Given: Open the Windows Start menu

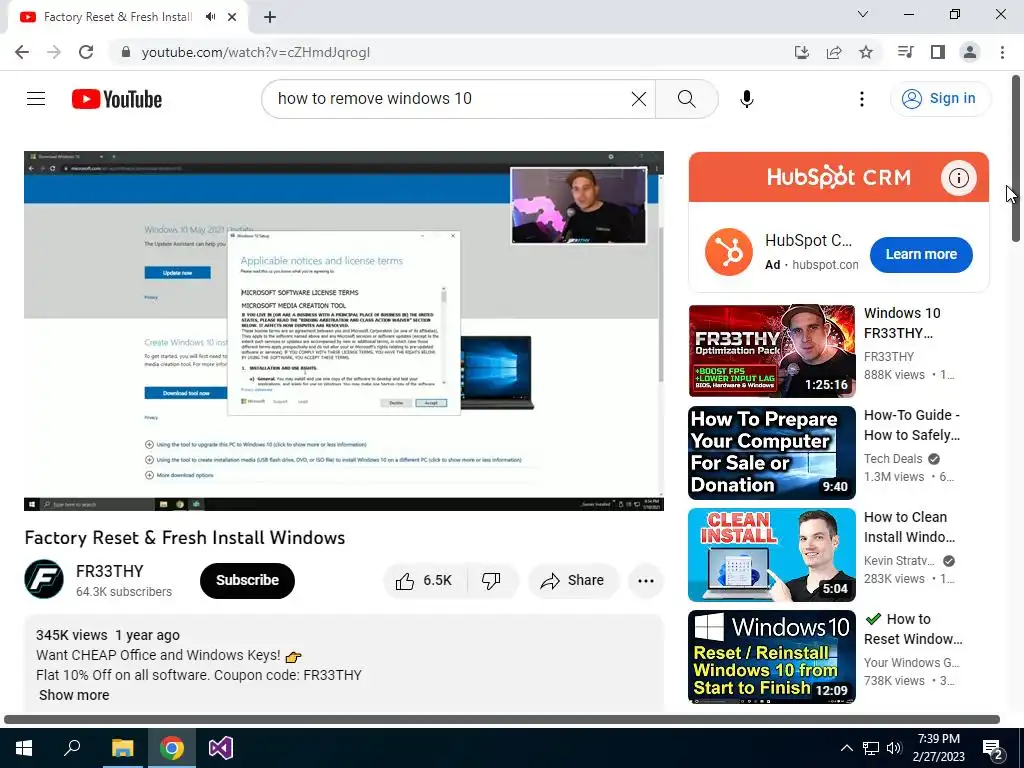Looking at the screenshot, I should [24, 748].
